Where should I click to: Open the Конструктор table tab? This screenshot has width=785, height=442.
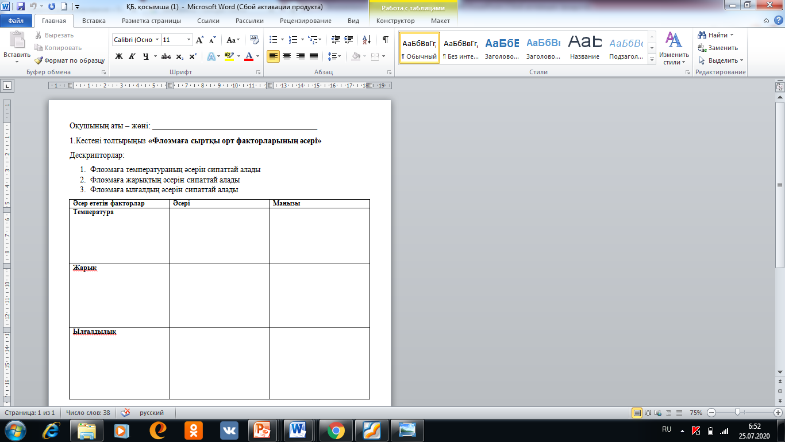point(396,21)
